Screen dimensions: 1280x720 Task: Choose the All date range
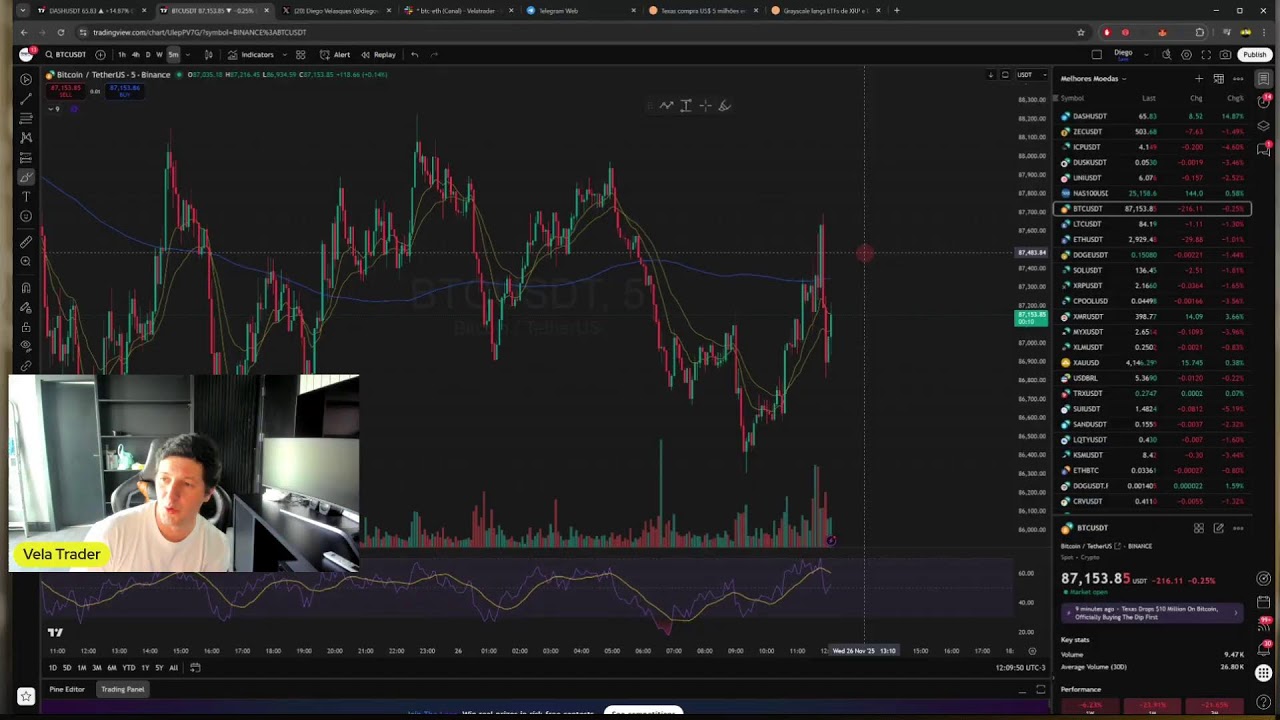coord(173,668)
